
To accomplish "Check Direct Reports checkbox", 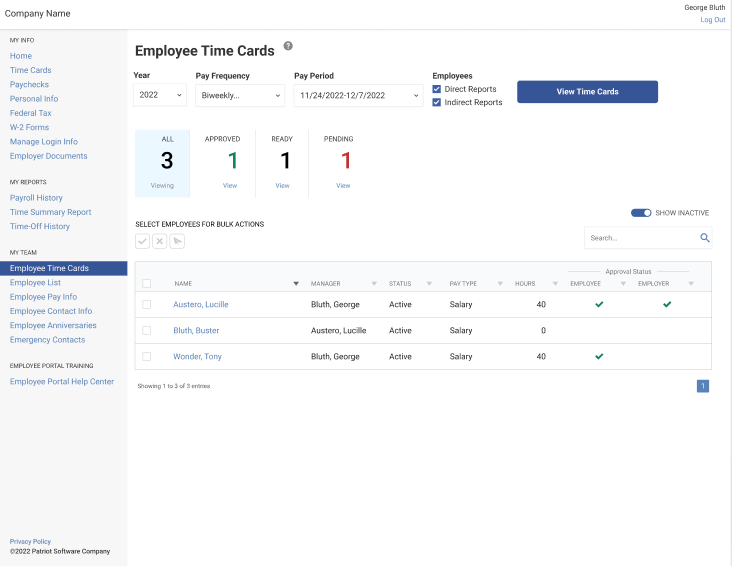I will [x=436, y=89].
